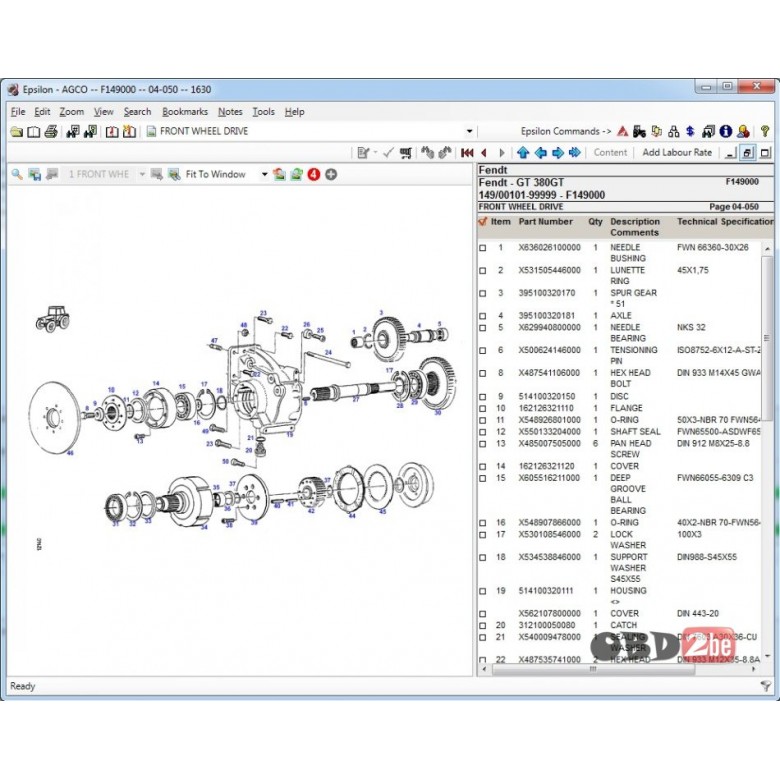
Task: Print the current parts page
Action: tap(51, 132)
